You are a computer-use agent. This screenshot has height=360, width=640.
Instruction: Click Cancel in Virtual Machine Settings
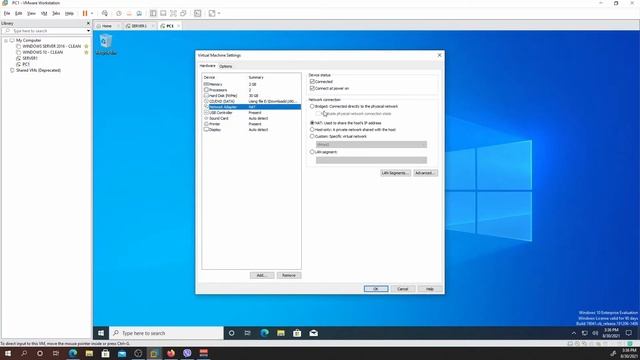coord(403,289)
